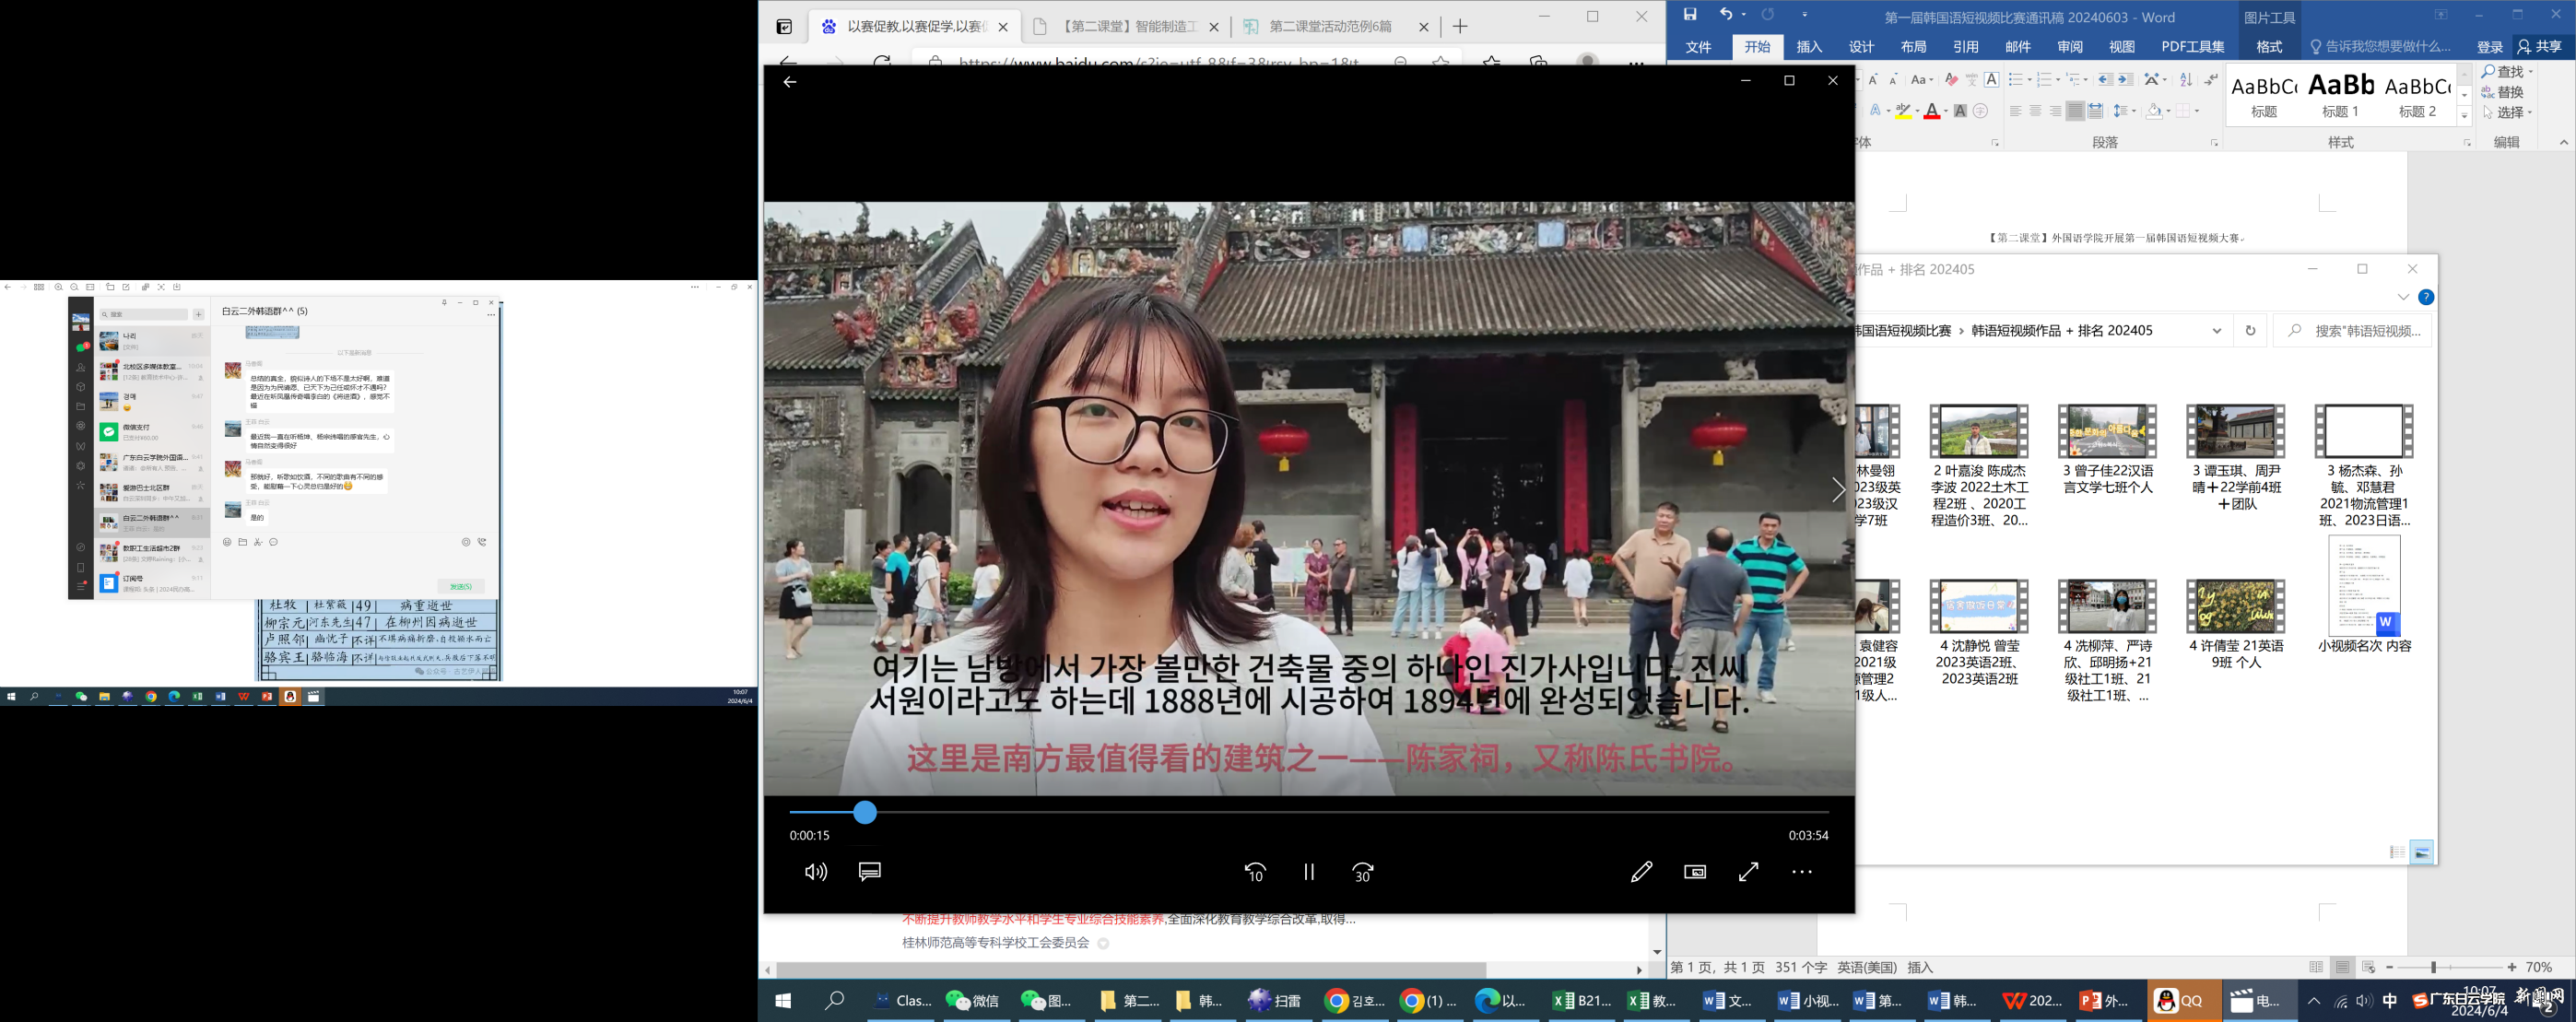This screenshot has width=2576, height=1022.
Task: Toggle the numbered list formatting
Action: [x=2043, y=80]
